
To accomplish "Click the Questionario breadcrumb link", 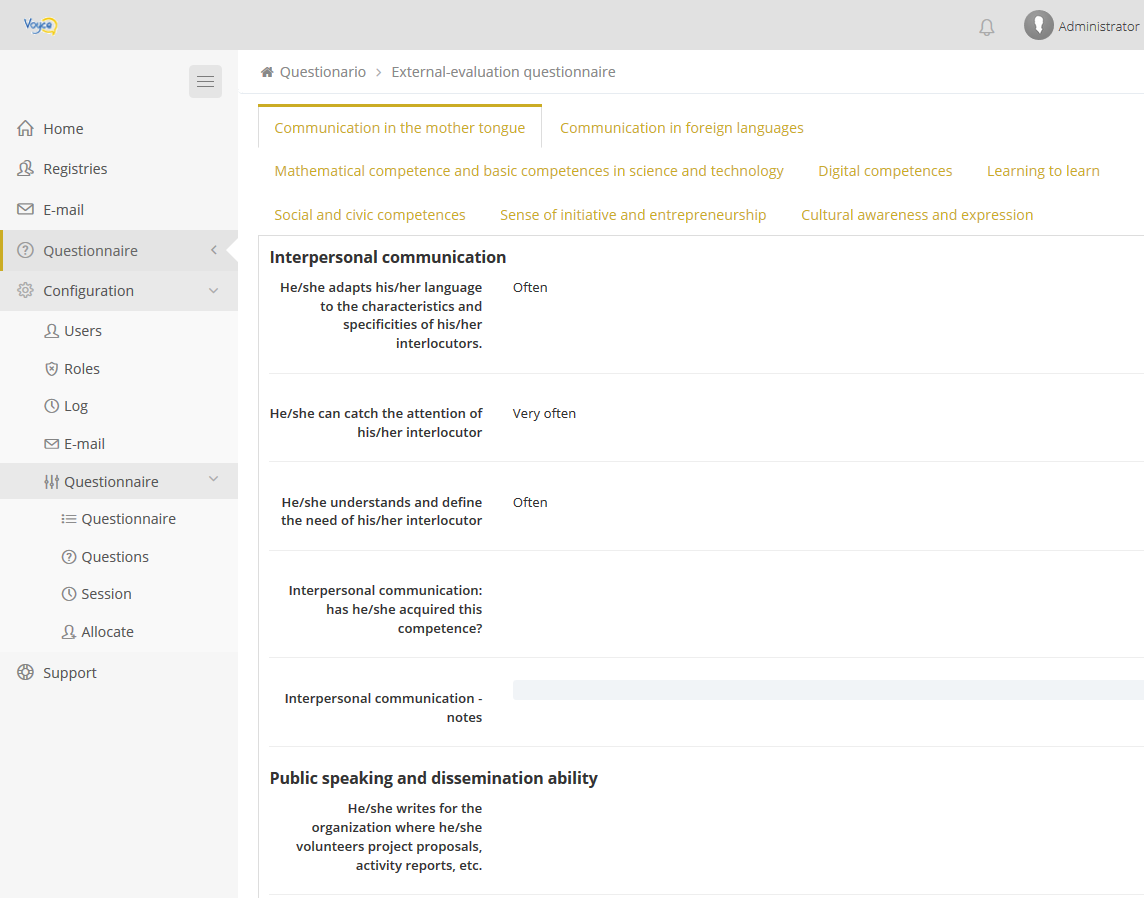I will tap(323, 71).
